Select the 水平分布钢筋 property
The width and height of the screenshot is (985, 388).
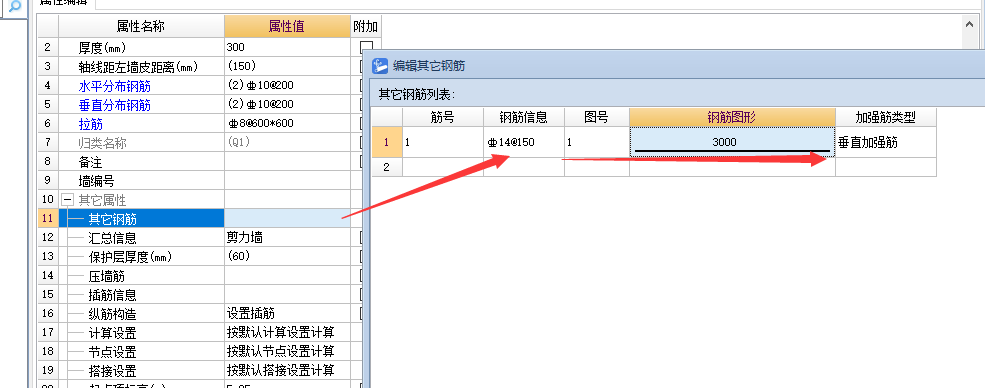141,85
